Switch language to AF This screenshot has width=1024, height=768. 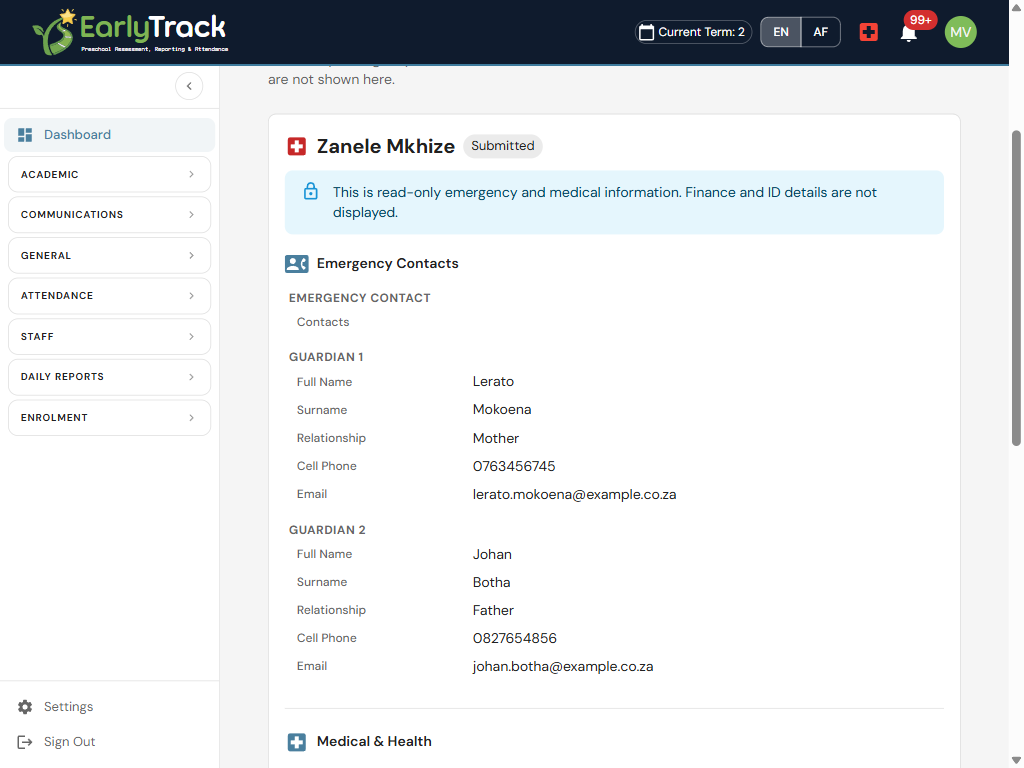tap(820, 32)
